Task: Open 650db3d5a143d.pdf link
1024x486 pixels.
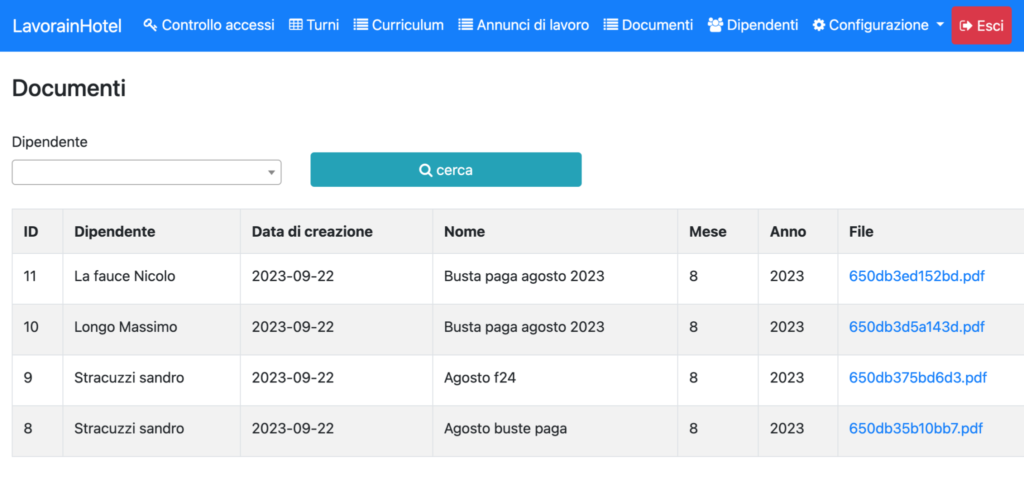Action: tap(916, 327)
